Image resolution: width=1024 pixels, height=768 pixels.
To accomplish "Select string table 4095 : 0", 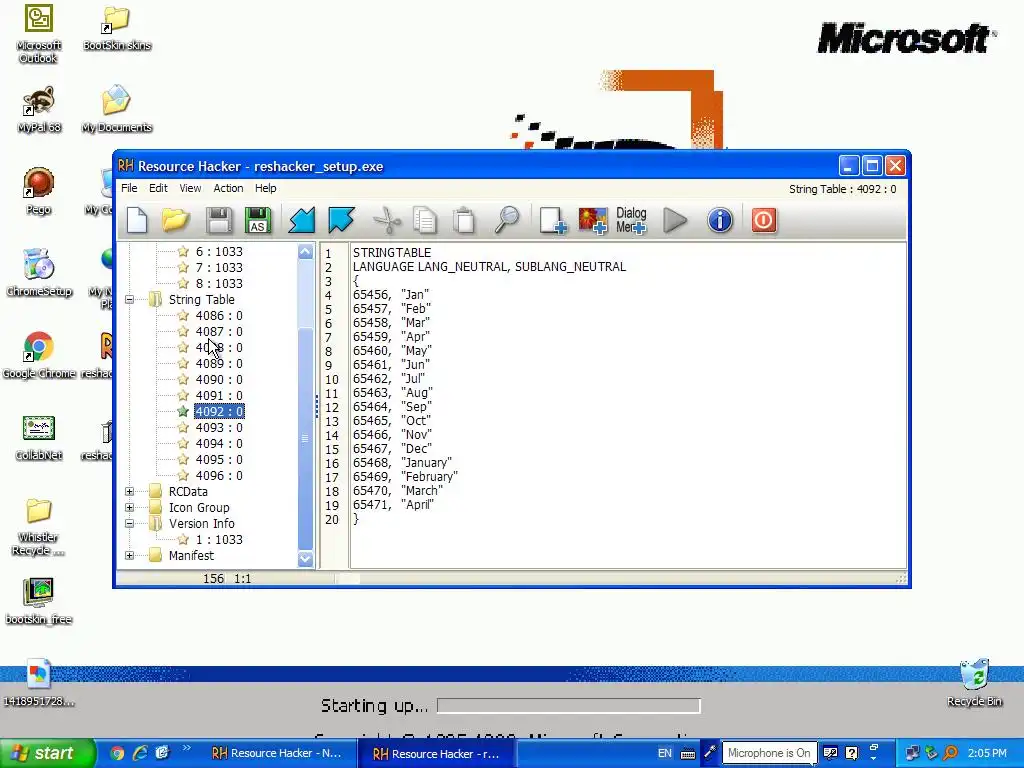I will 219,460.
